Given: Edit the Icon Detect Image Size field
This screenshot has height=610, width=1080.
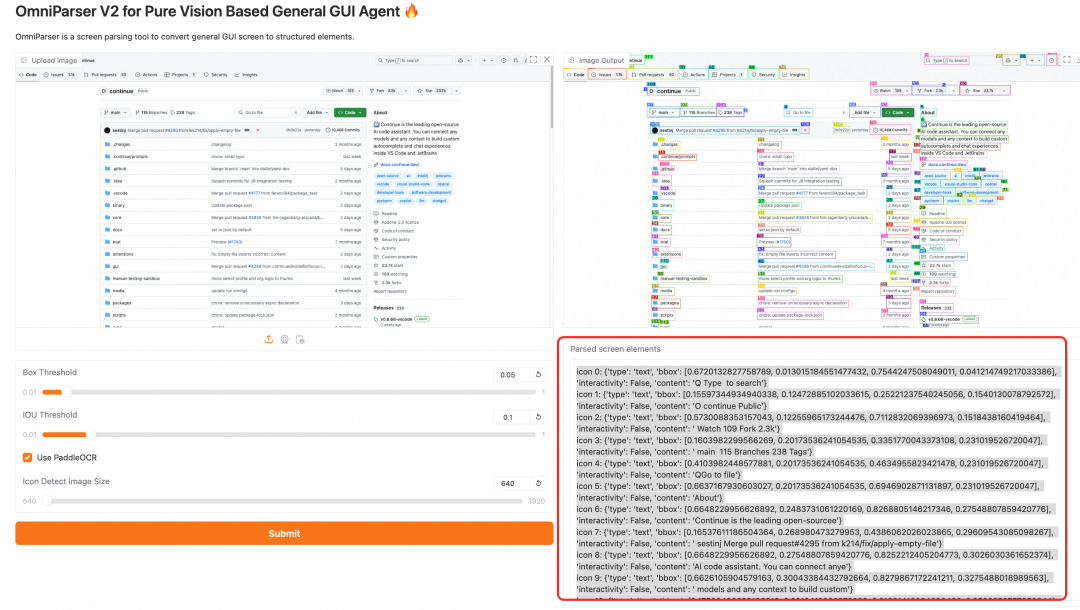Looking at the screenshot, I should pos(511,483).
